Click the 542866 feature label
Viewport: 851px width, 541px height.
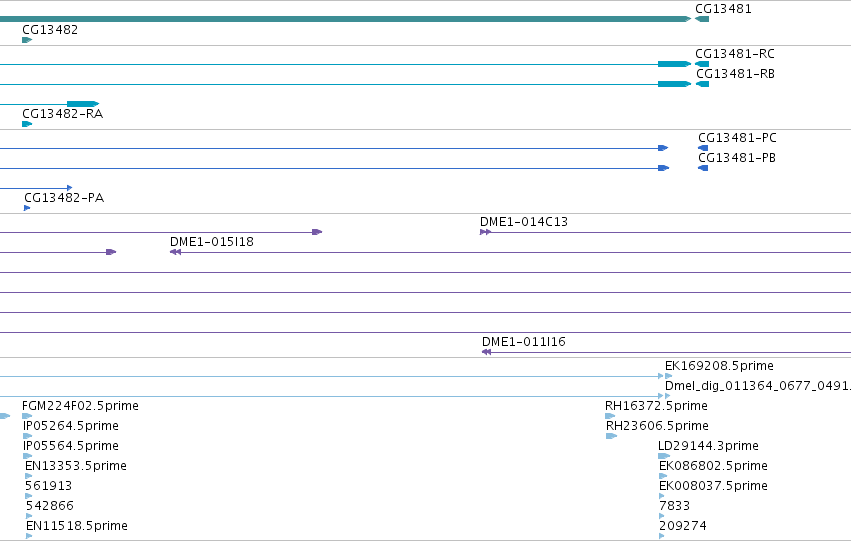[x=49, y=506]
